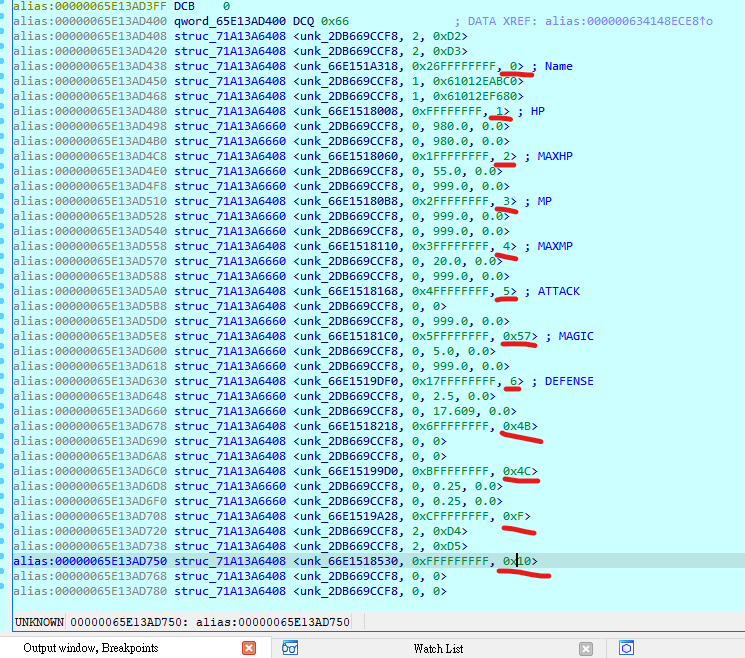The width and height of the screenshot is (745, 658).
Task: Click address alias:00000065E13AD618
Action: point(90,366)
